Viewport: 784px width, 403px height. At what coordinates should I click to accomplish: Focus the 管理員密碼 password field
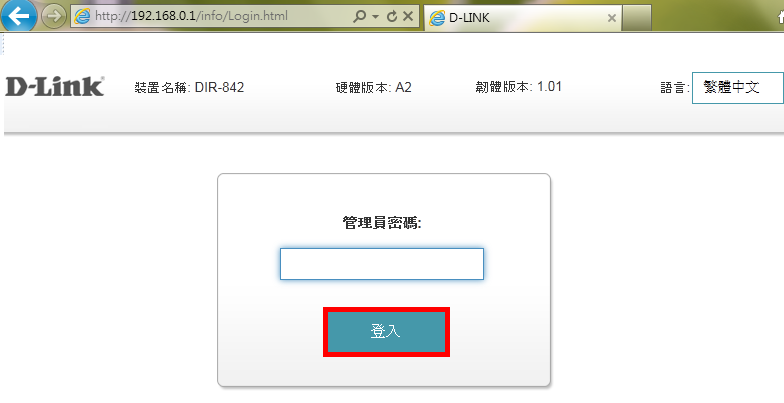(x=382, y=264)
